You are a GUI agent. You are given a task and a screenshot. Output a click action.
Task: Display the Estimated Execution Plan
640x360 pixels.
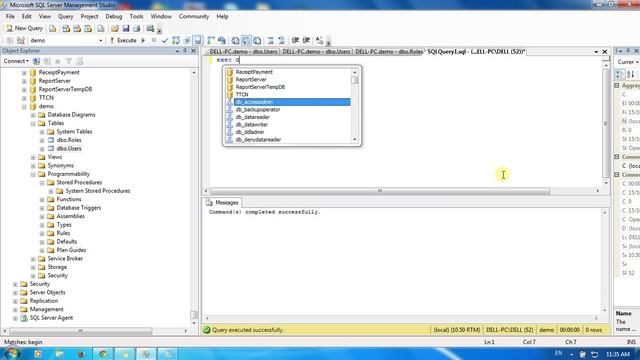(x=176, y=40)
